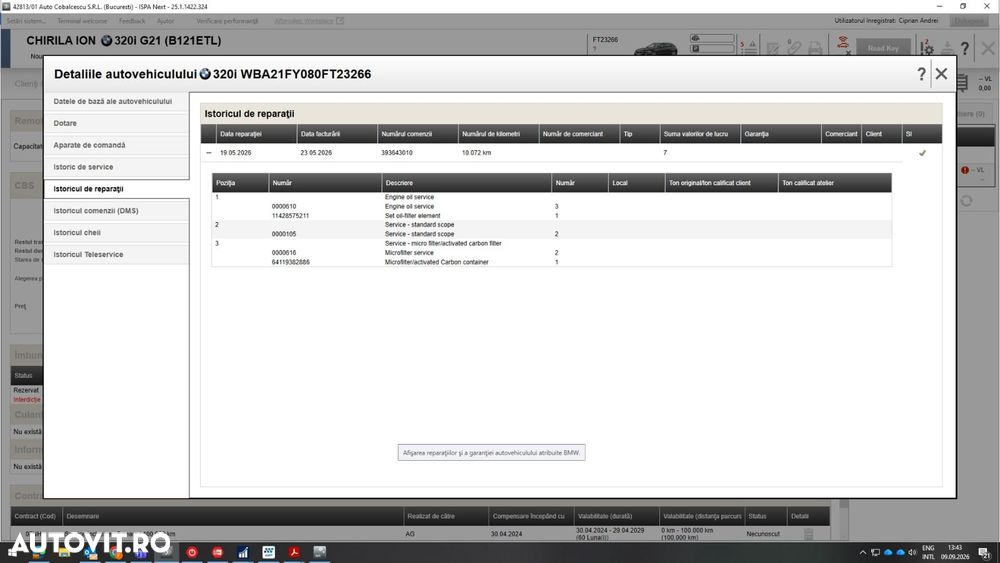Click the main toolbar help question mark
This screenshot has width=1000, height=563.
pos(965,48)
